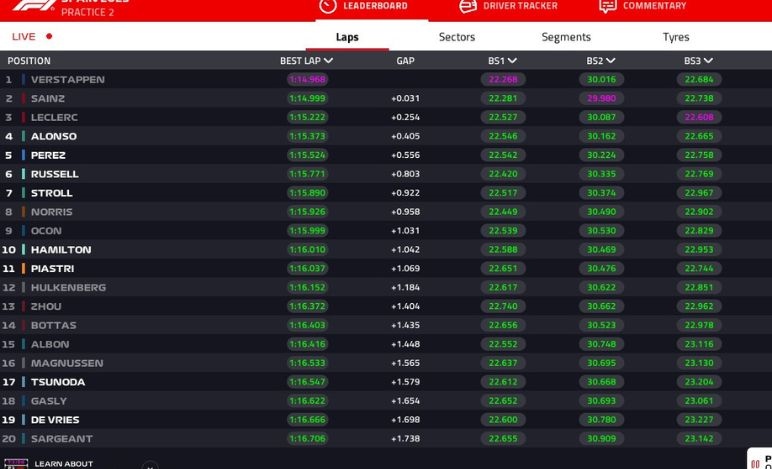Select driver SAINZ
The height and width of the screenshot is (469, 772).
click(x=48, y=98)
